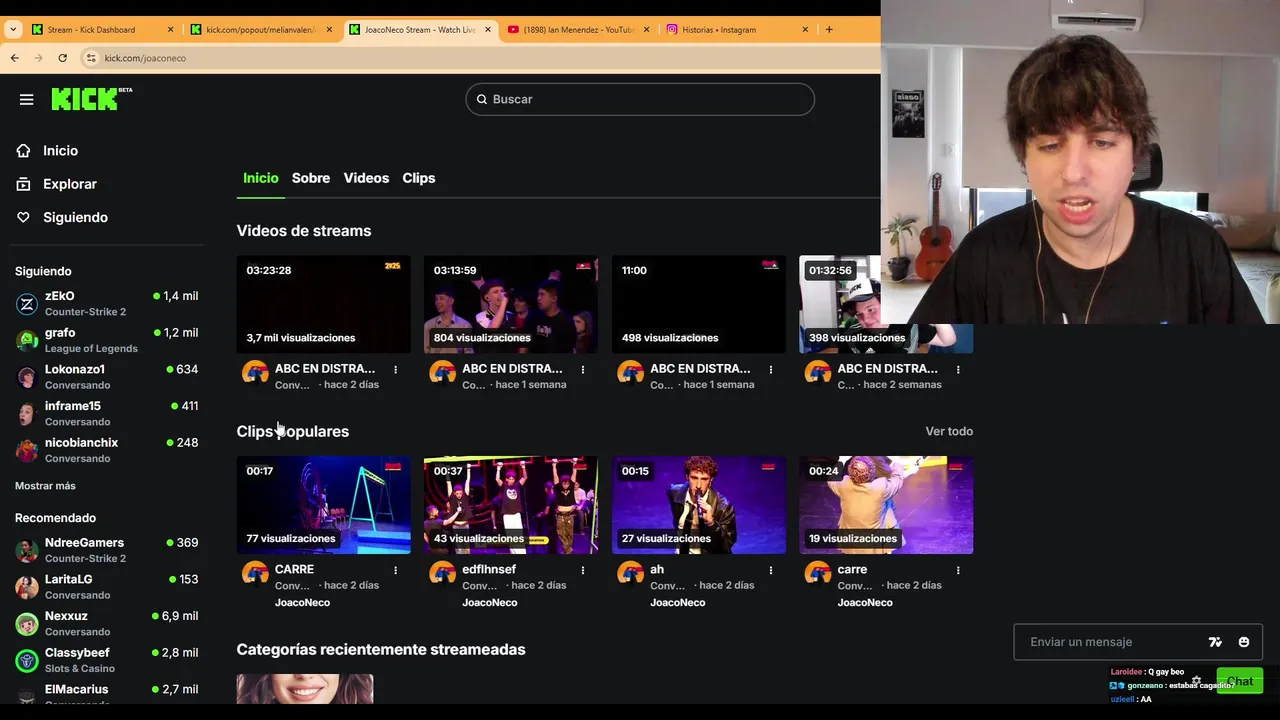Screen dimensions: 1280x720
Task: Expand Mostrar más in following list
Action: (x=45, y=486)
